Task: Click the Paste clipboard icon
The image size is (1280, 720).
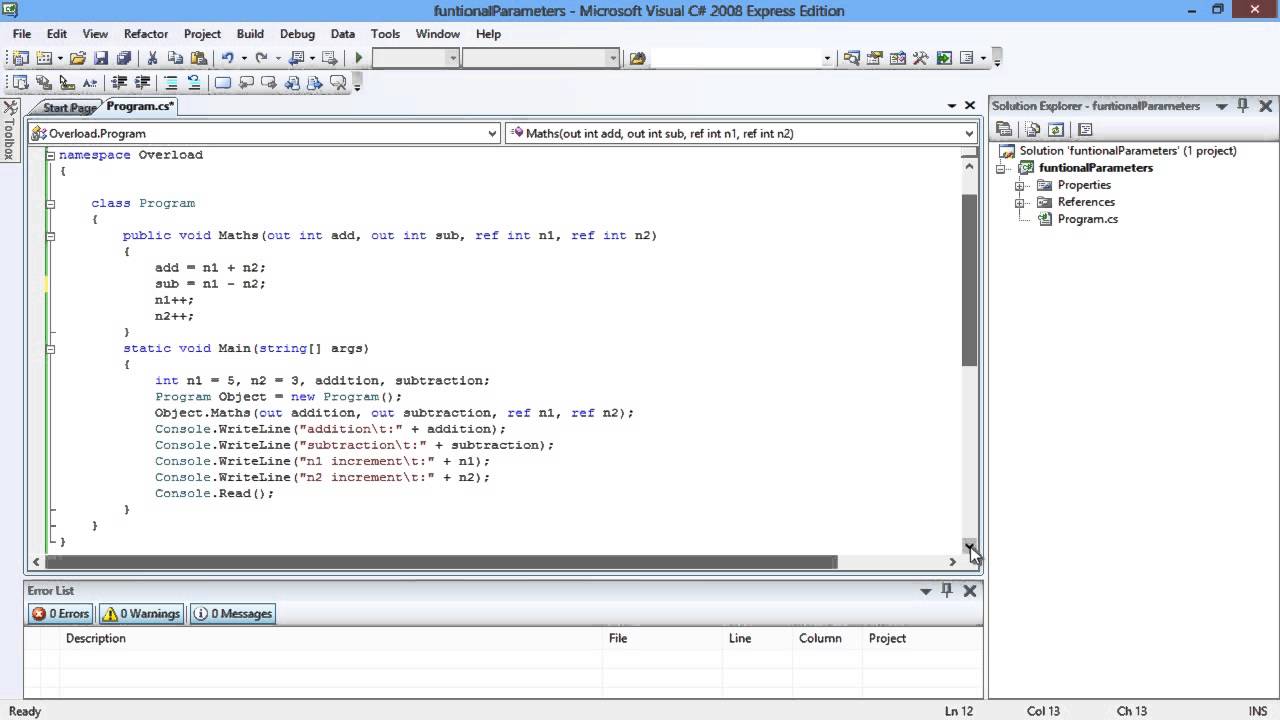Action: pos(198,58)
